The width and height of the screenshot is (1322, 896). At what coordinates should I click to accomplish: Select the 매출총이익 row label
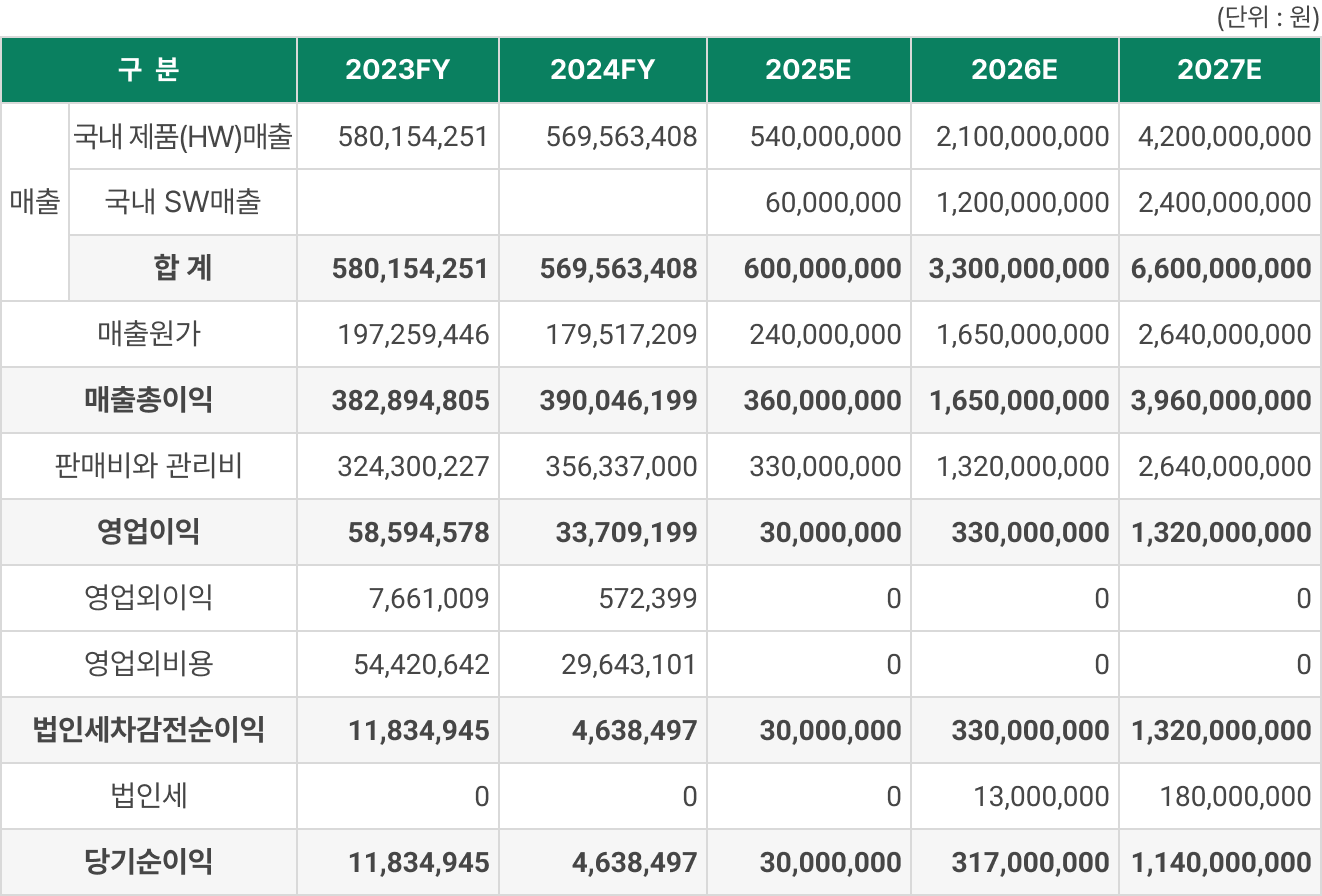point(149,400)
